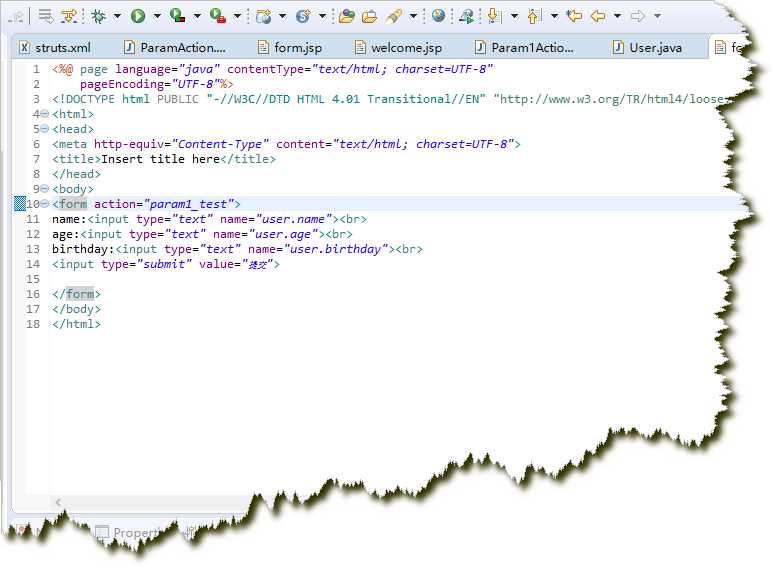The width and height of the screenshot is (772, 567).
Task: Click the Show Whitespace Characters icon
Action: (x=69, y=16)
